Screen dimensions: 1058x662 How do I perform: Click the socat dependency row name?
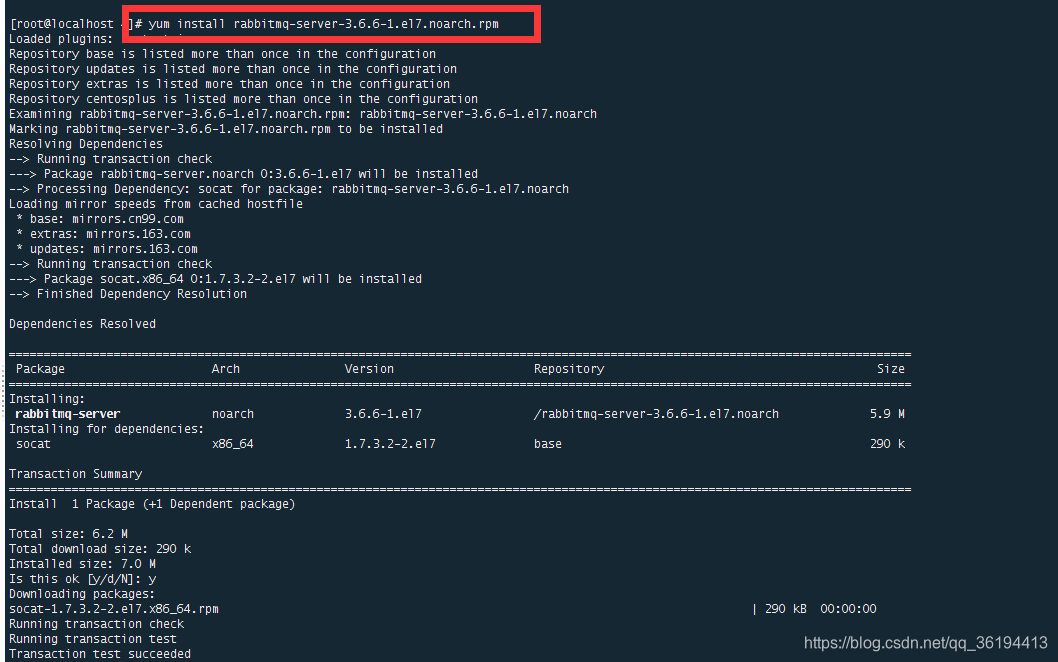[x=33, y=444]
